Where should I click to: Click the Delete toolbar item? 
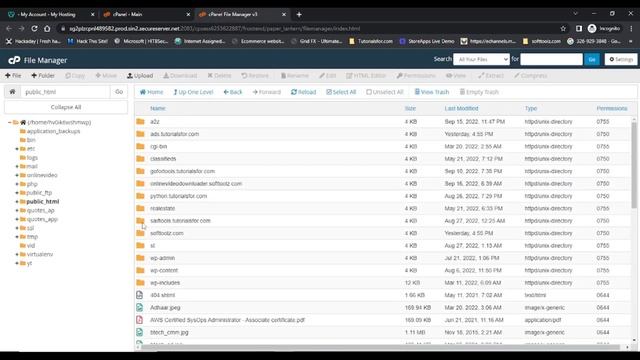[219, 76]
